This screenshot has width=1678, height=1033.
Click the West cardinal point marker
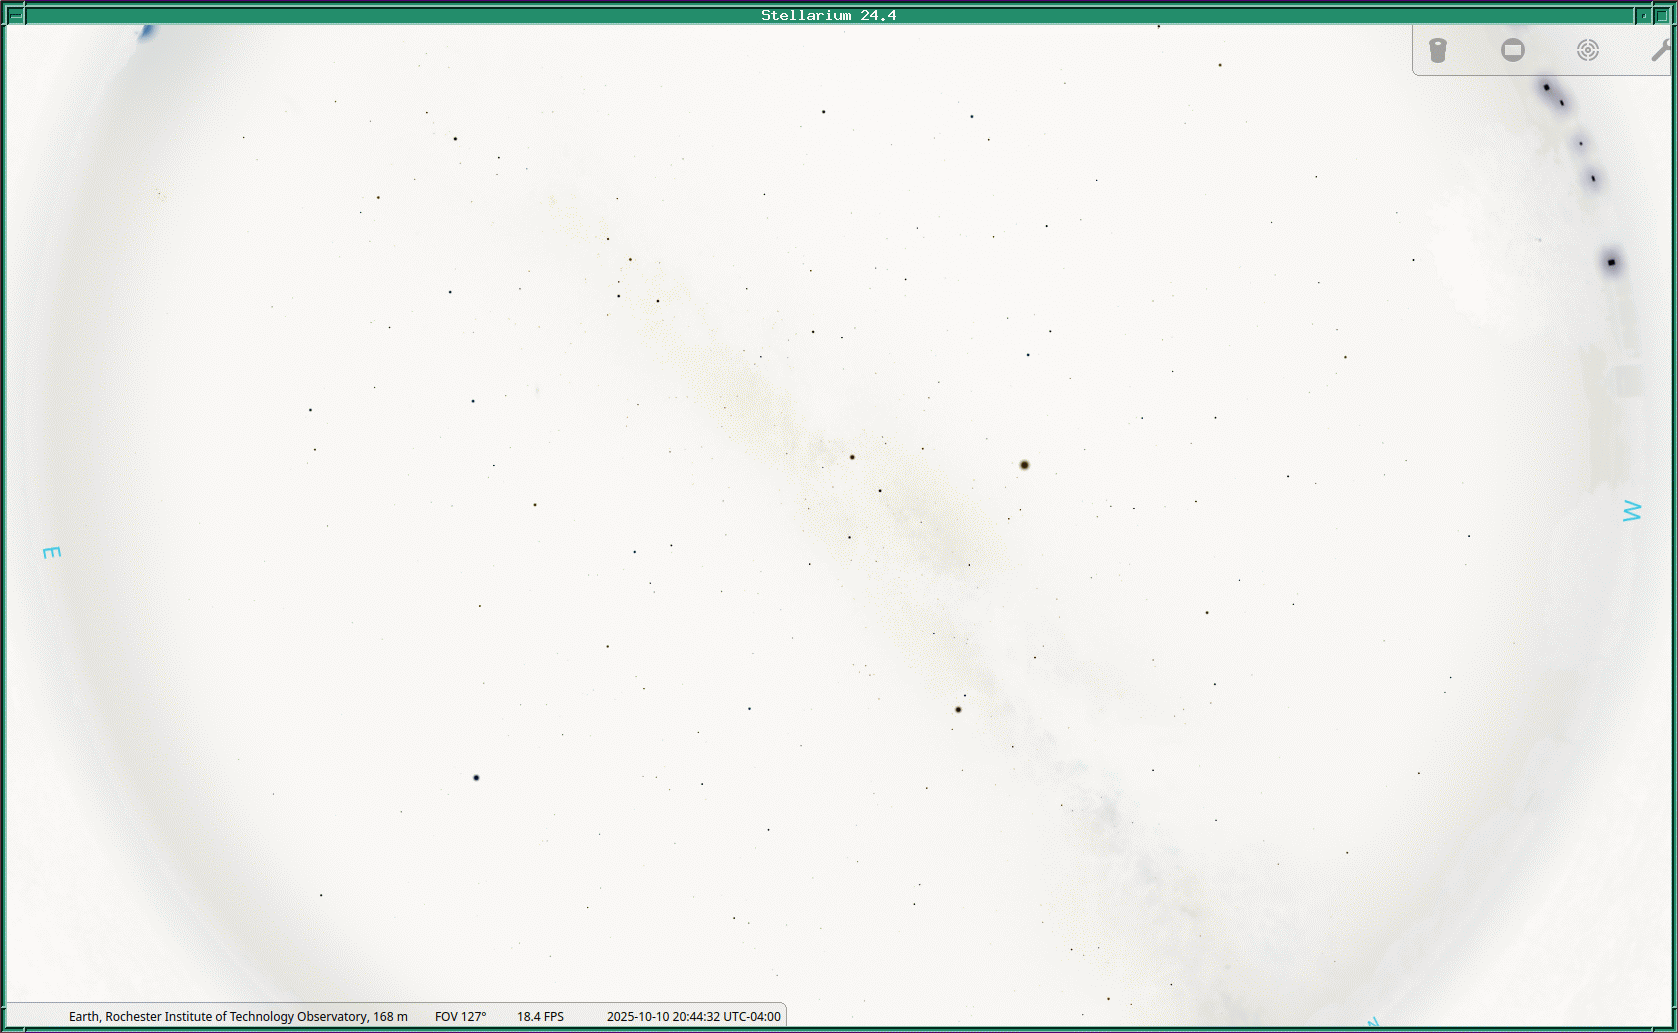(x=1631, y=511)
